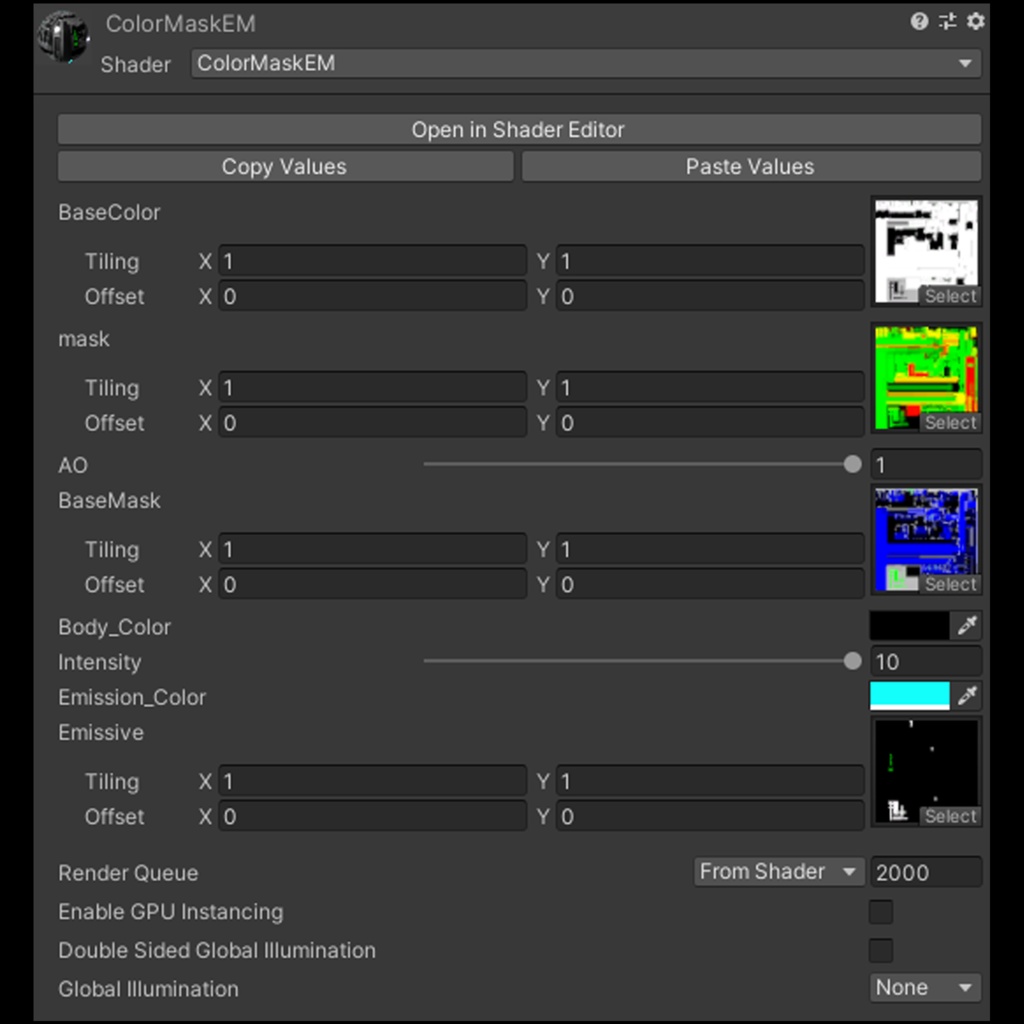
Task: Click Select on the Emissive texture
Action: pos(950,816)
